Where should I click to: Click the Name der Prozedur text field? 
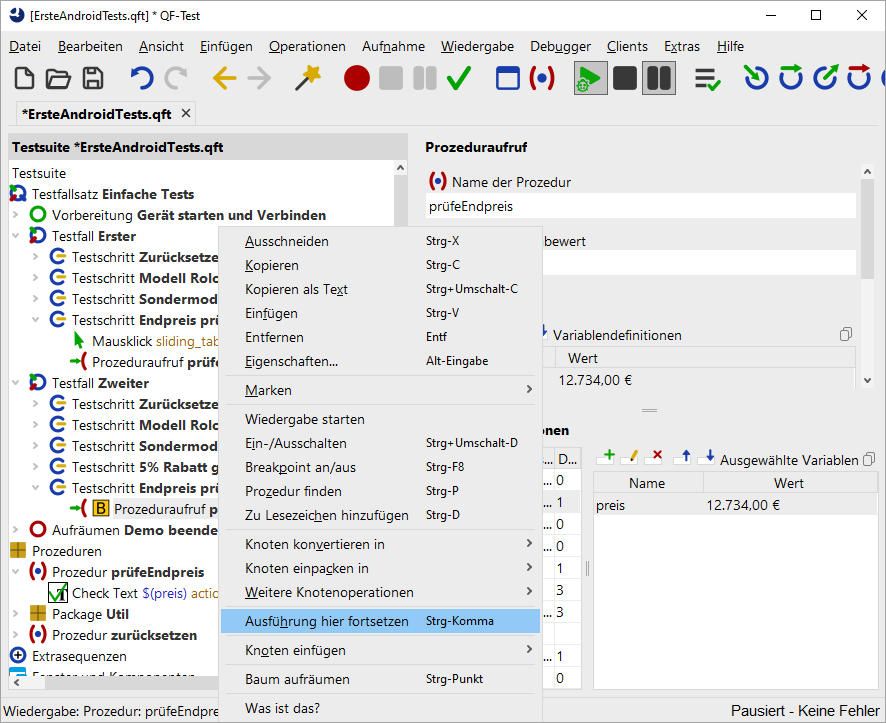pyautogui.click(x=640, y=206)
